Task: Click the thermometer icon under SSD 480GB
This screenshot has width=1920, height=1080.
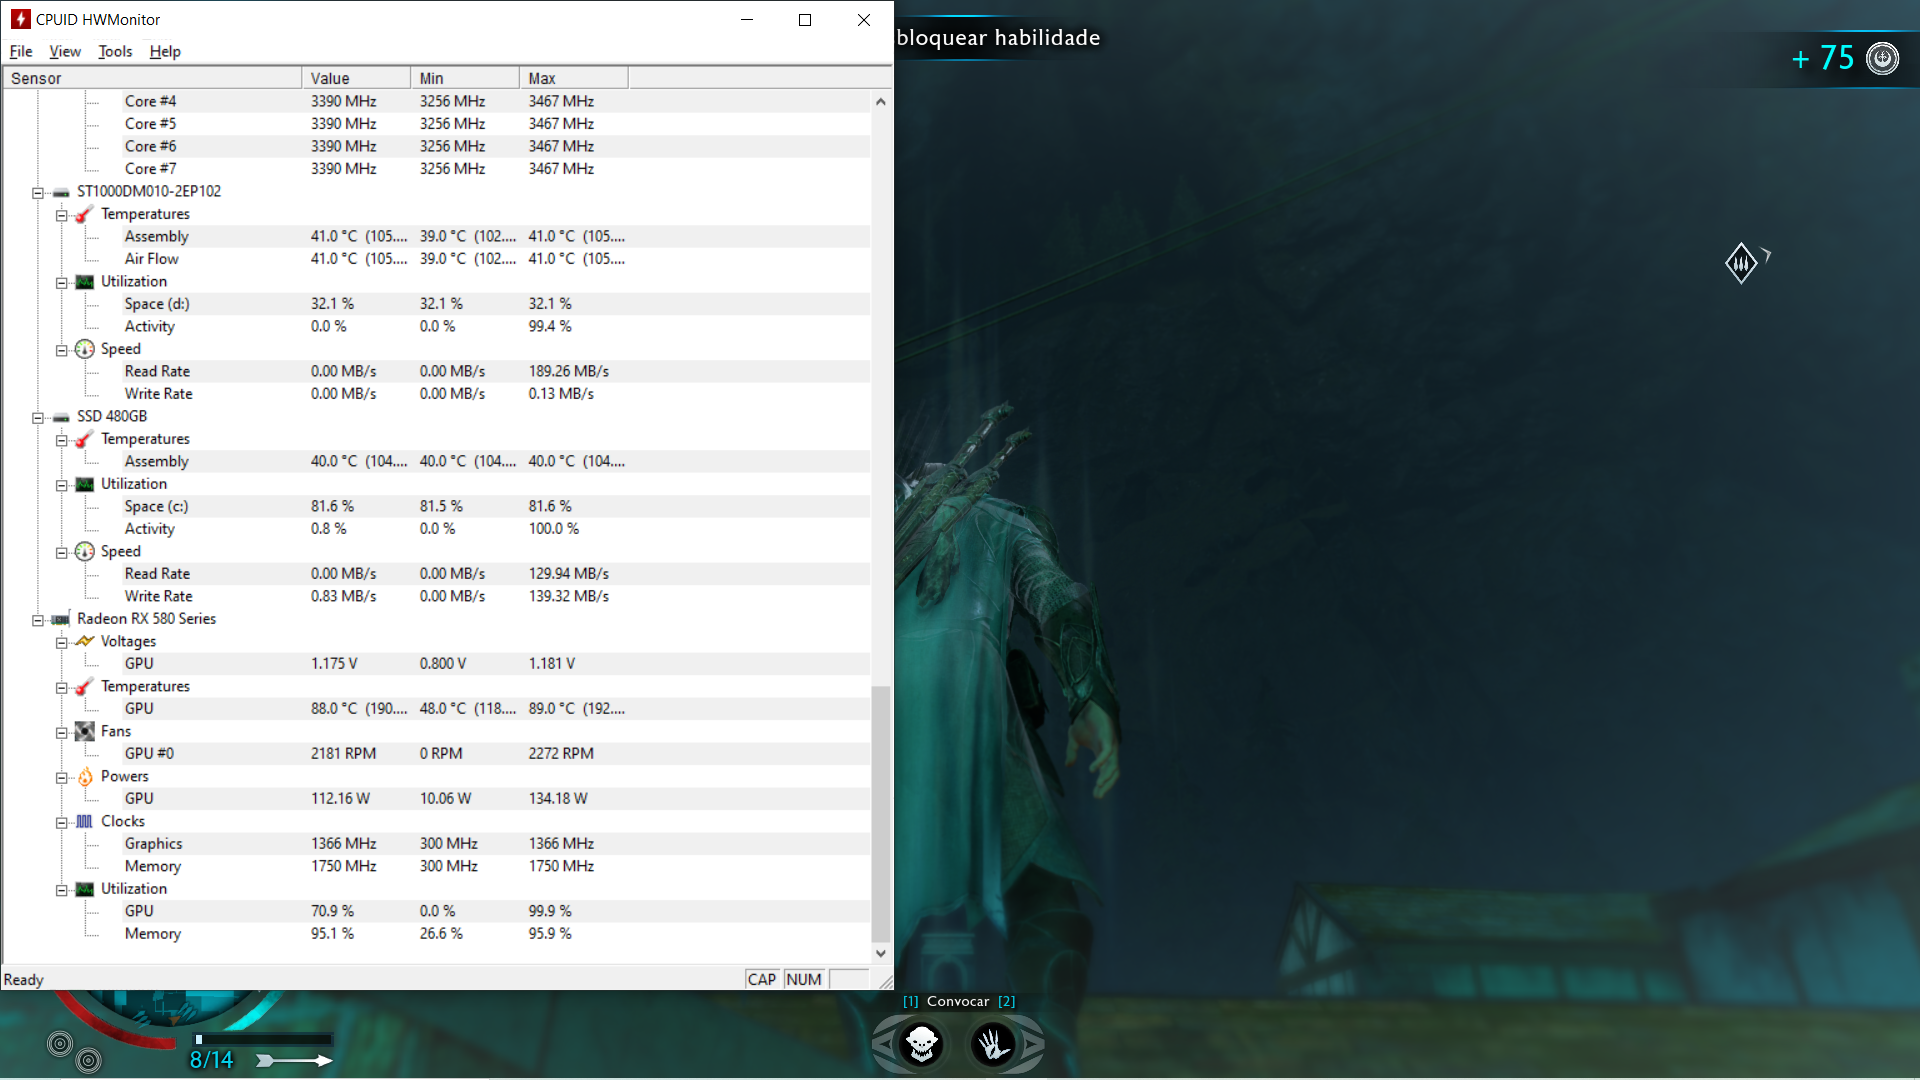Action: (x=84, y=439)
